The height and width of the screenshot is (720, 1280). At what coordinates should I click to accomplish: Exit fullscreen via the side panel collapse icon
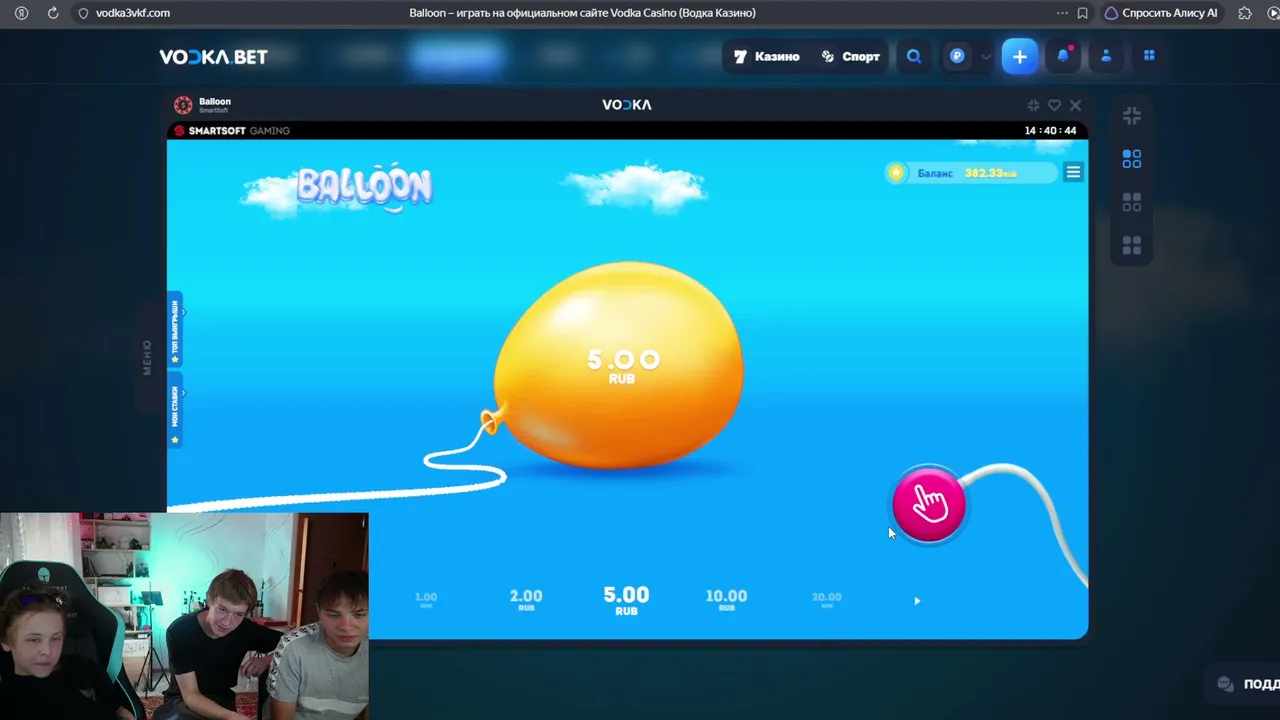(x=1132, y=116)
